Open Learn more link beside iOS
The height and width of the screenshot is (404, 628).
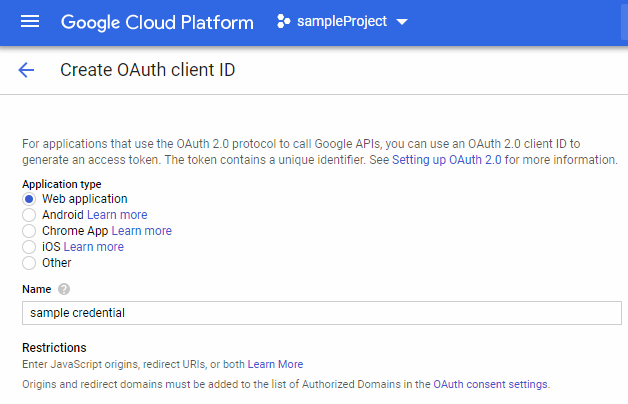pos(94,247)
